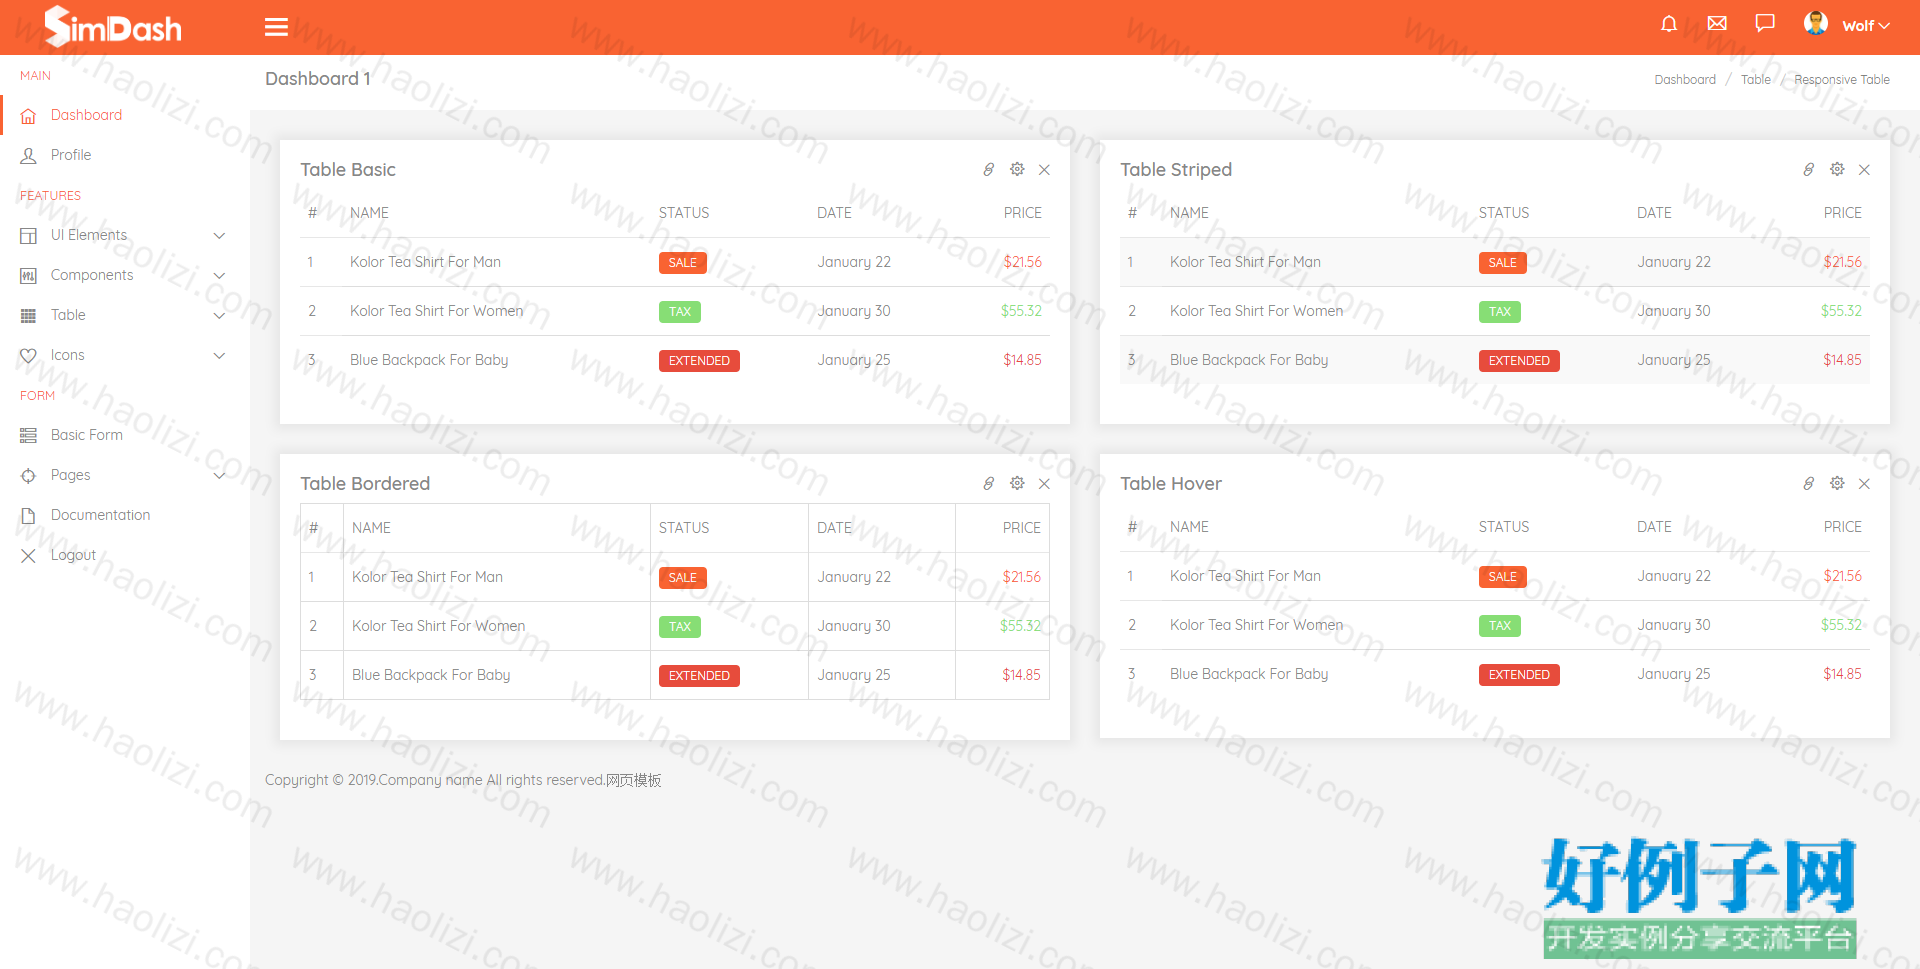Click the PRICE header in Table Striped
The image size is (1920, 969).
tap(1842, 213)
